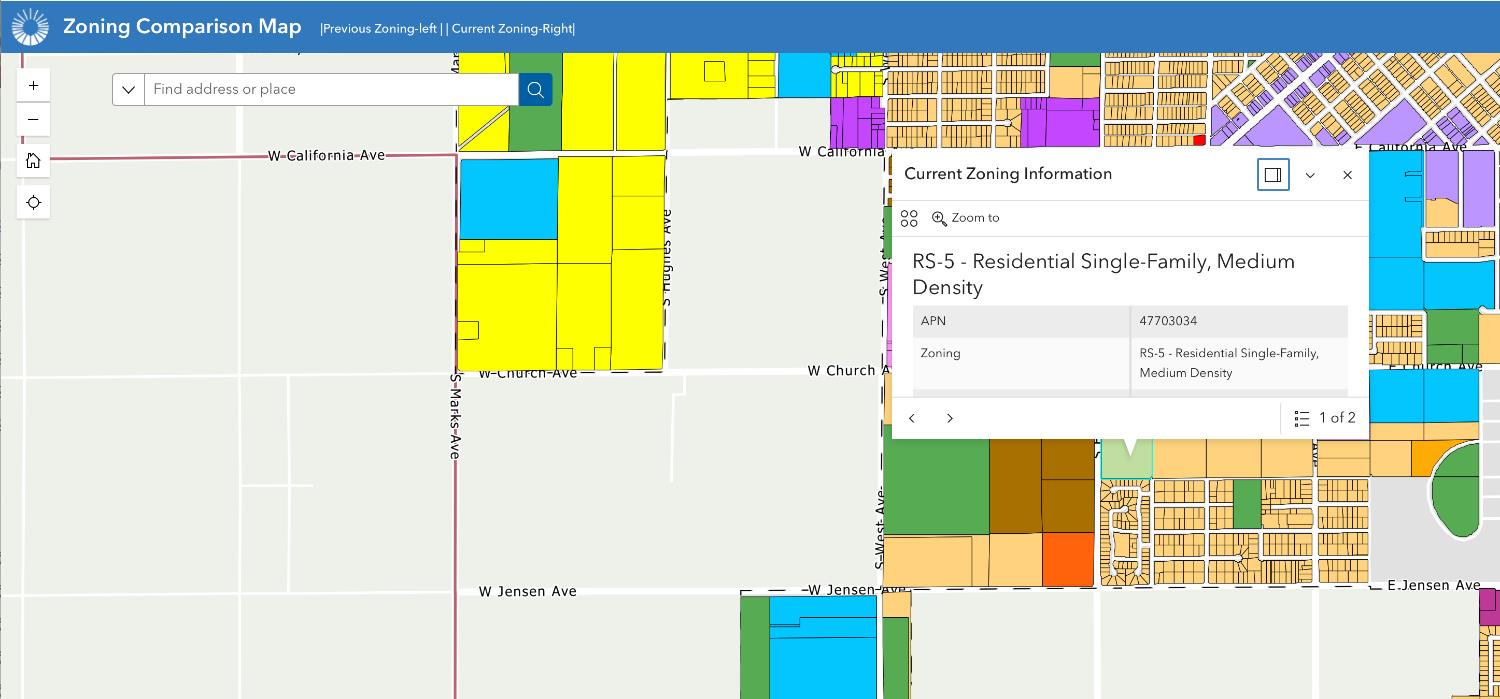The width and height of the screenshot is (1500, 699).
Task: Select the orange-red parcel near Jensen Ave
Action: click(1068, 559)
